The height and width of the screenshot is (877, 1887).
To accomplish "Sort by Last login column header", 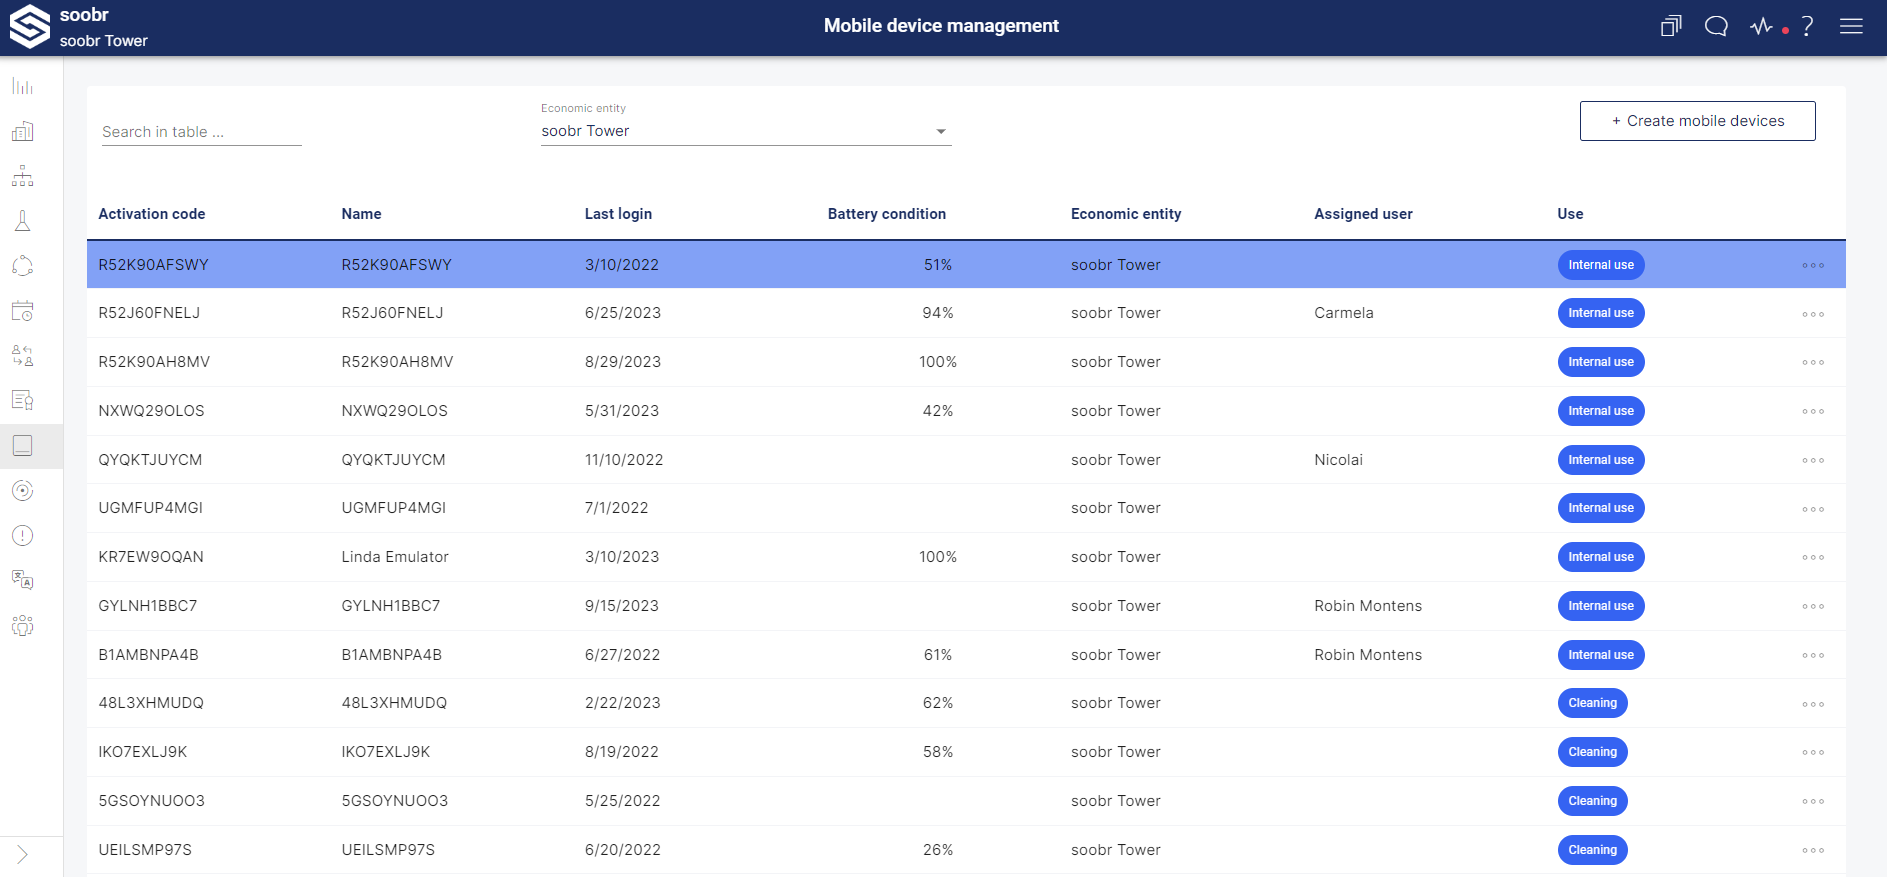I will click(618, 214).
